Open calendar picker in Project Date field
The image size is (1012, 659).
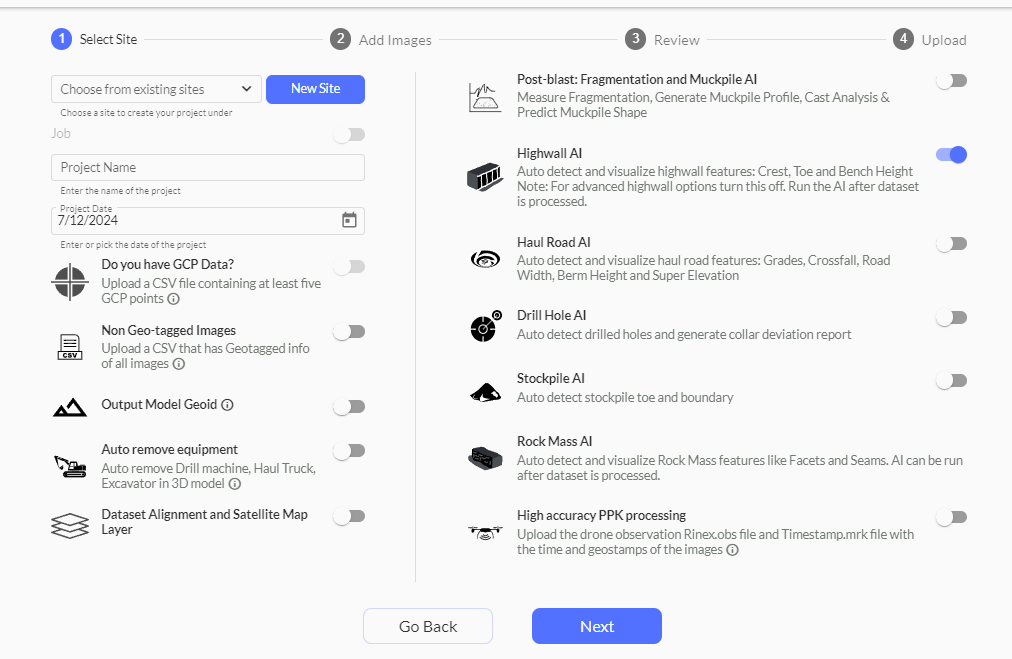349,220
